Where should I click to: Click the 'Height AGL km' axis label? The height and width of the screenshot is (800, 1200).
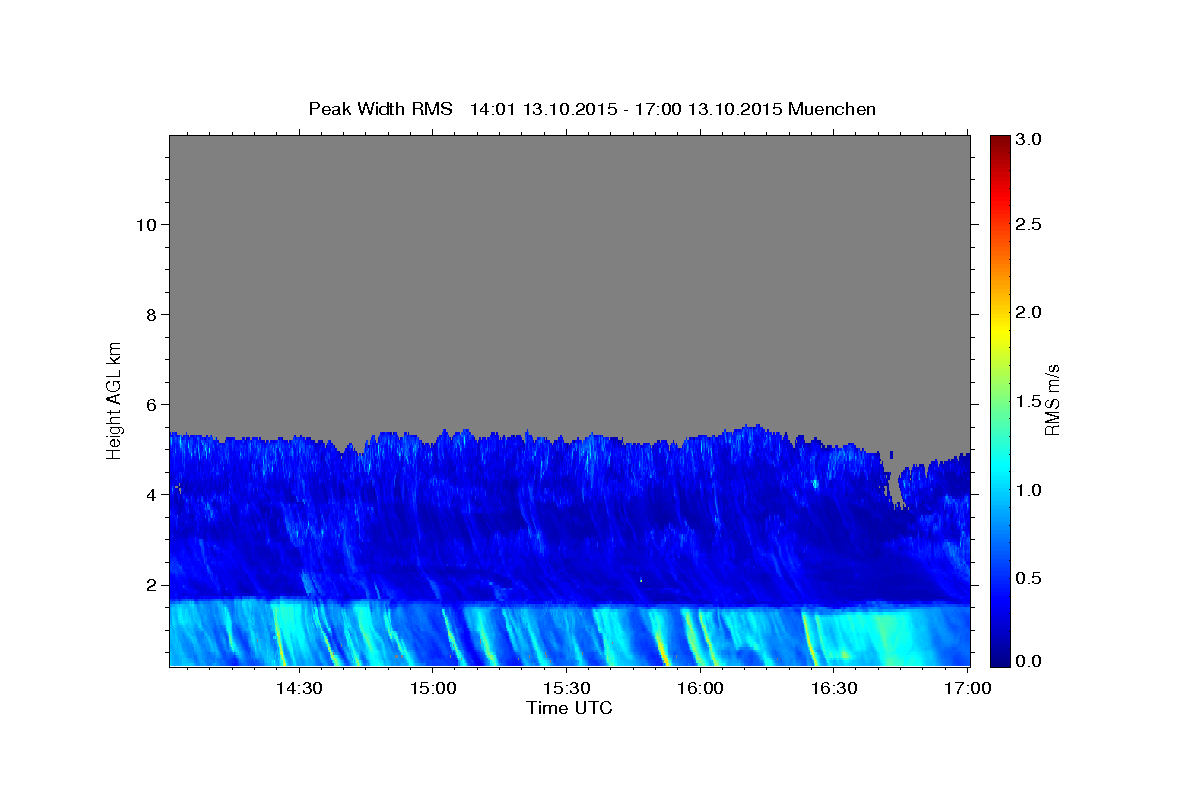[x=115, y=400]
